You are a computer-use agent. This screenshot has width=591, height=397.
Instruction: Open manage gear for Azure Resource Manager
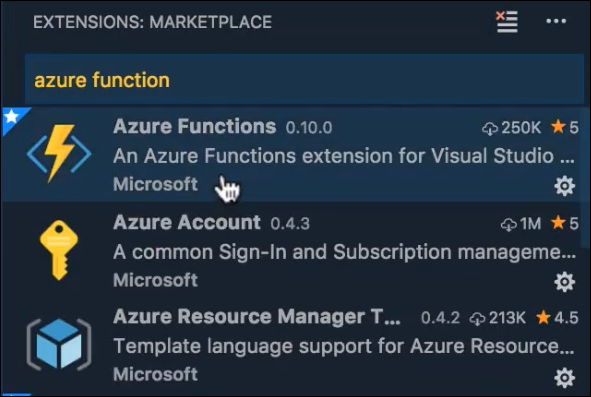[565, 377]
